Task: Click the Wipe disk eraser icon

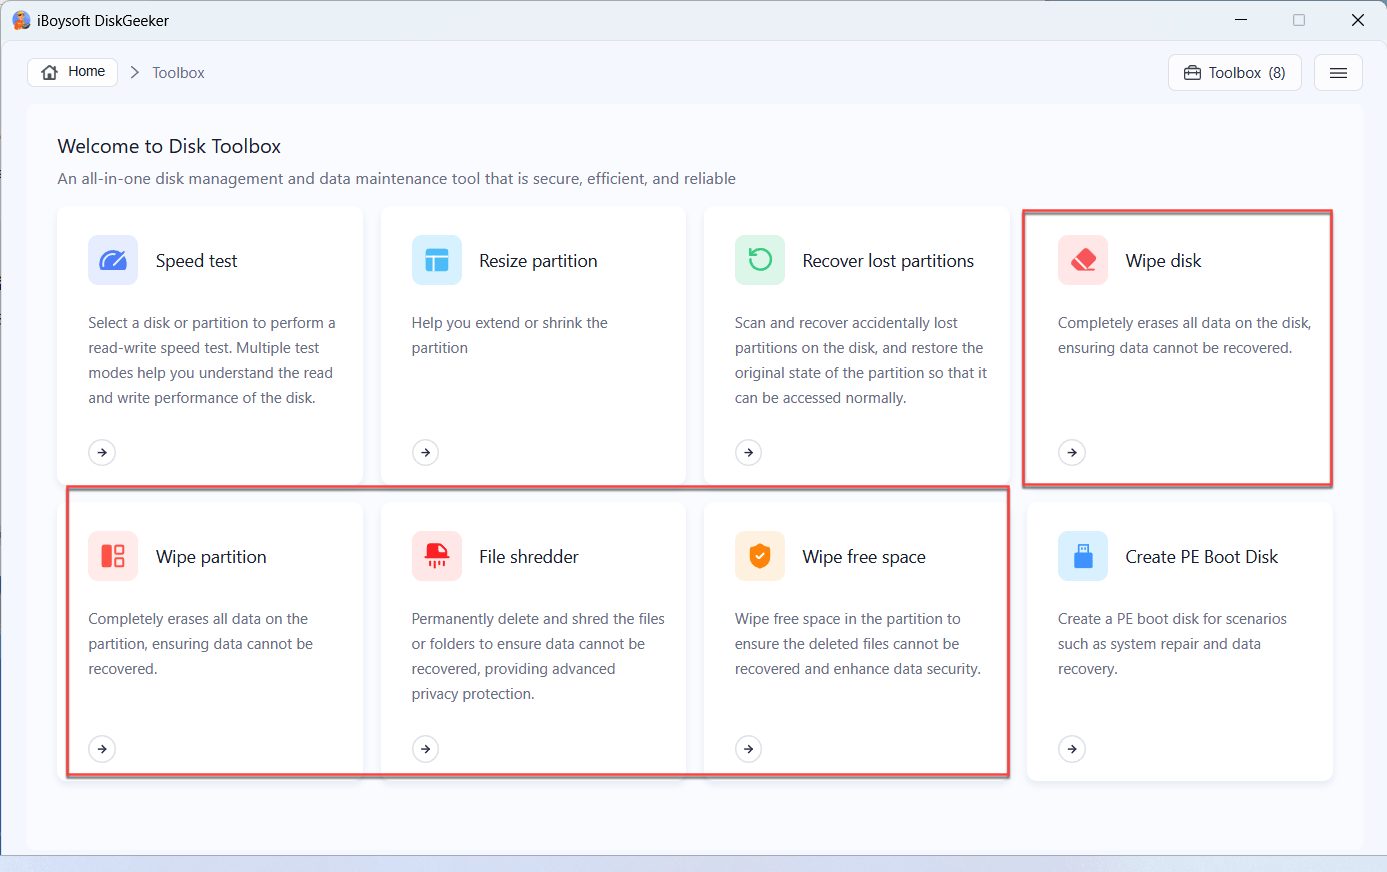Action: coord(1083,260)
